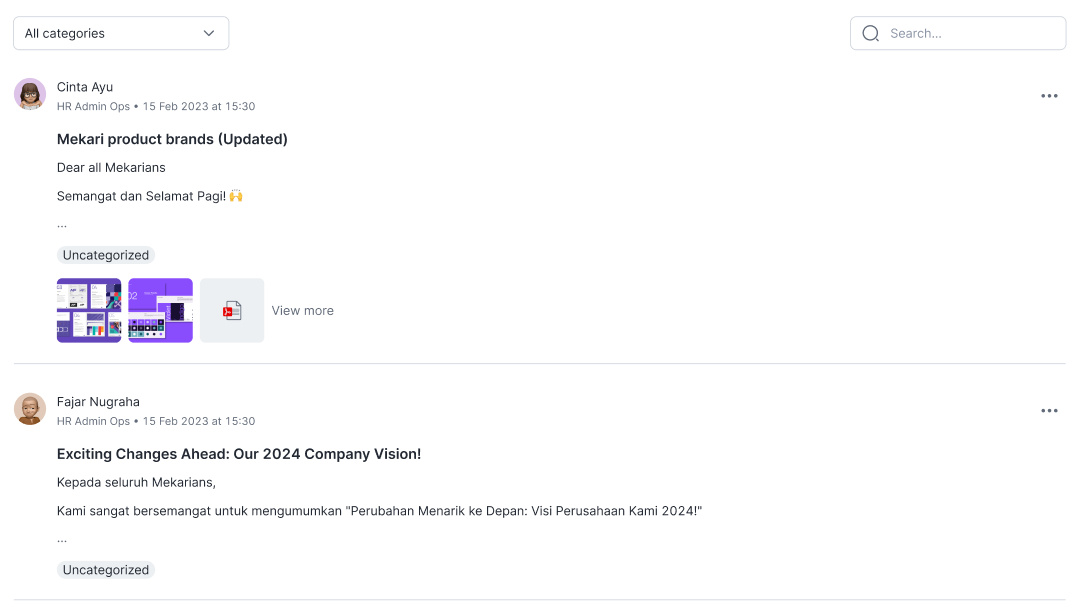Click the Fajar Nugraha author name
This screenshot has width=1075, height=601.
point(98,402)
